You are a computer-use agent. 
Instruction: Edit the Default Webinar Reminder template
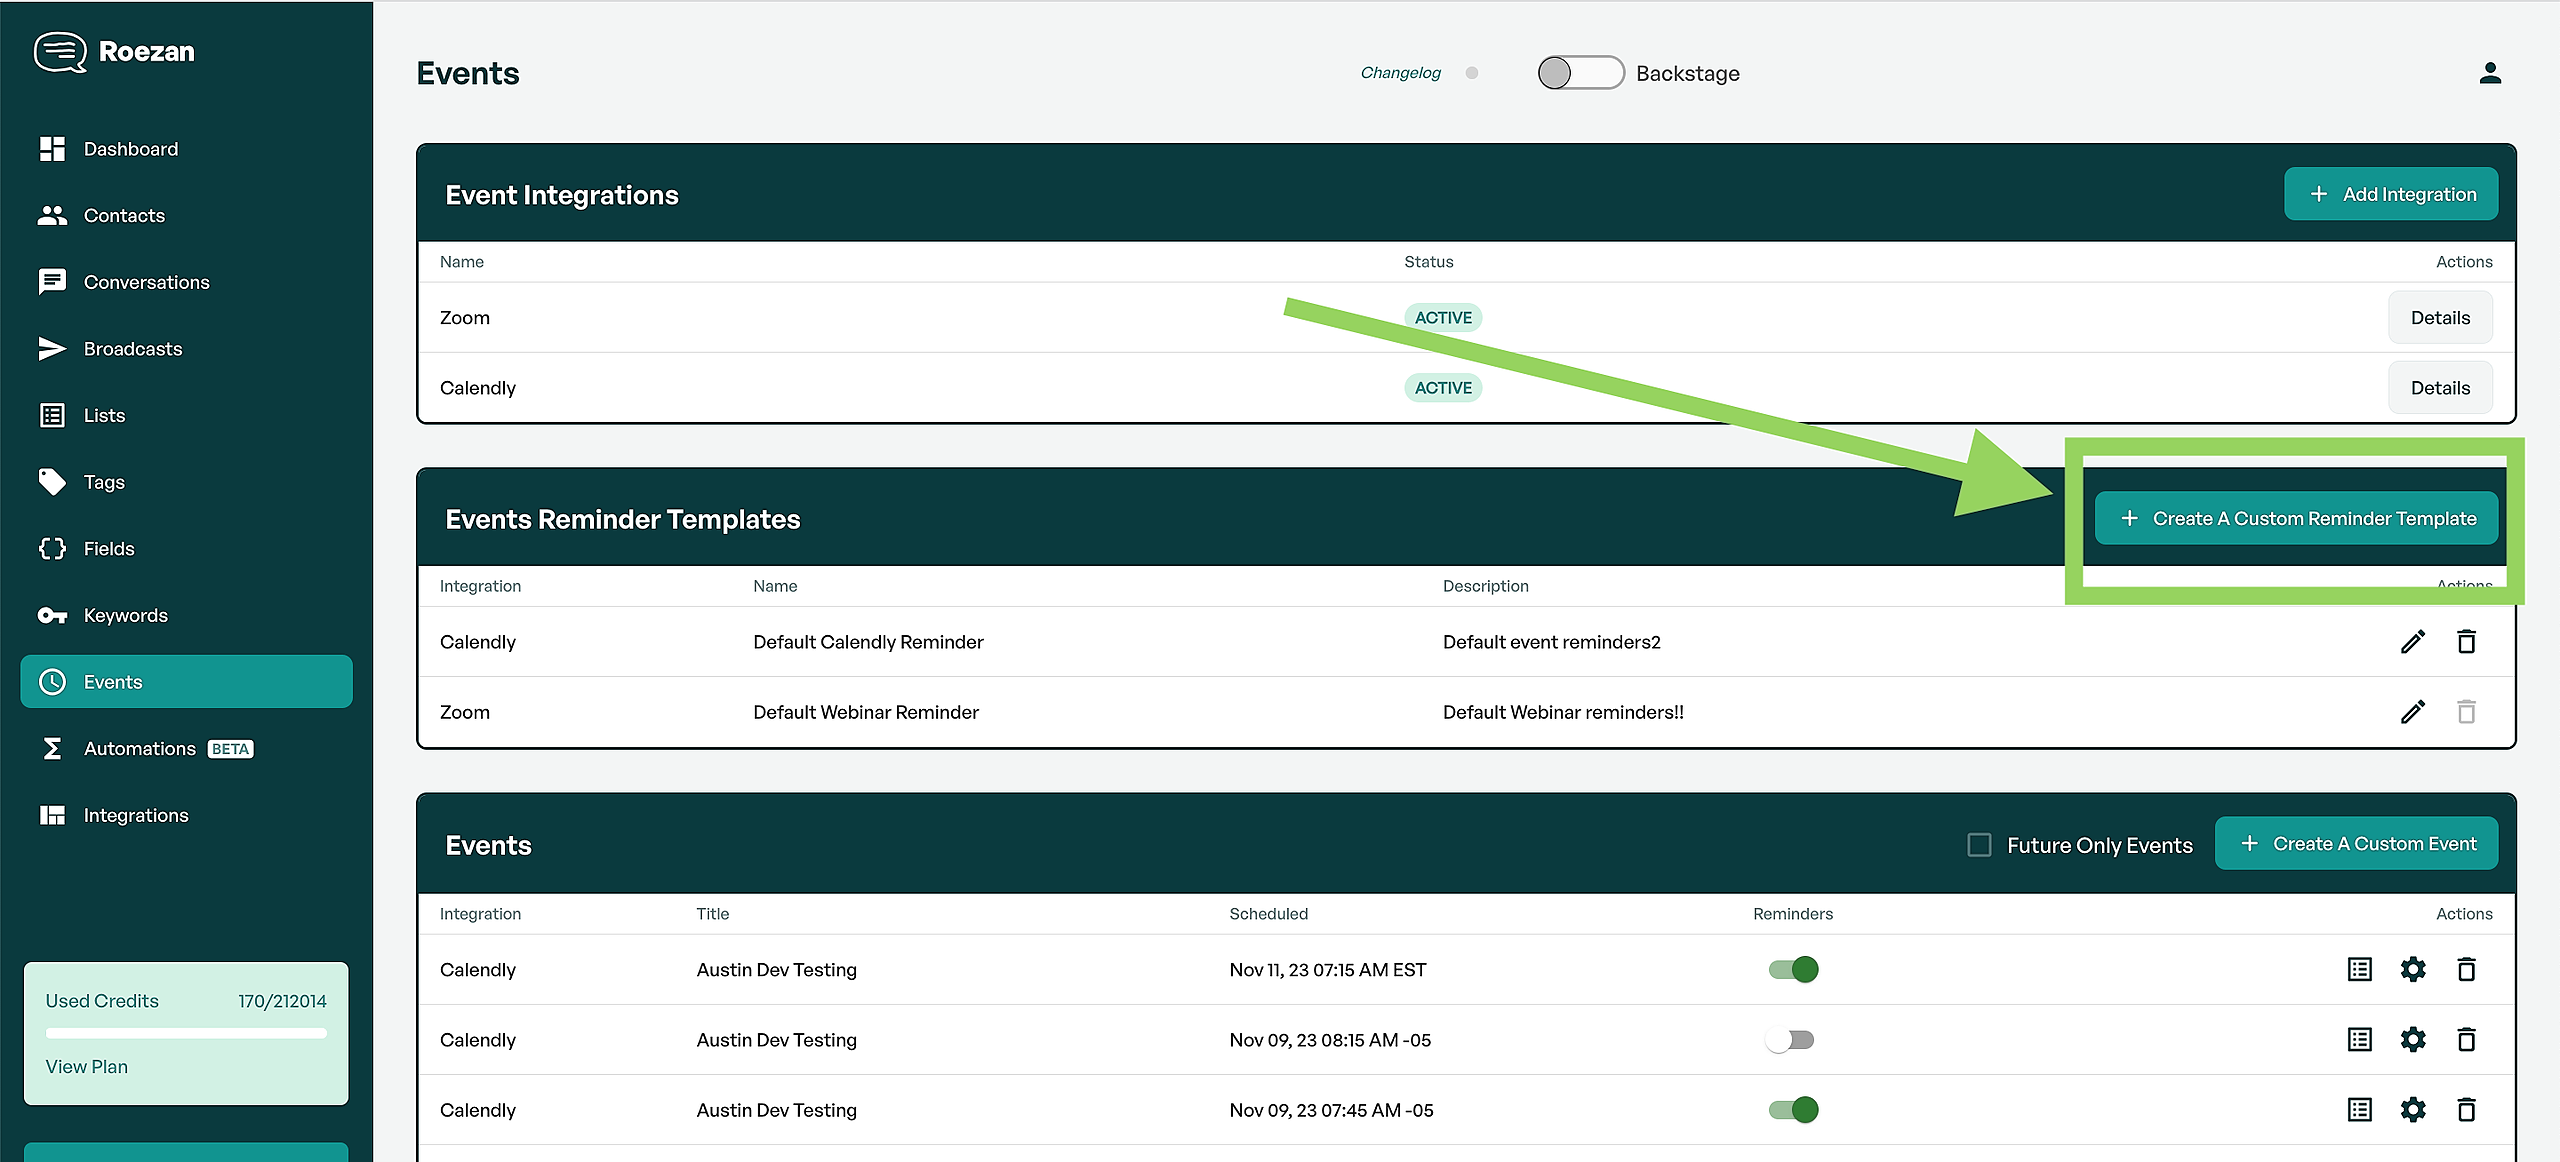point(2412,712)
